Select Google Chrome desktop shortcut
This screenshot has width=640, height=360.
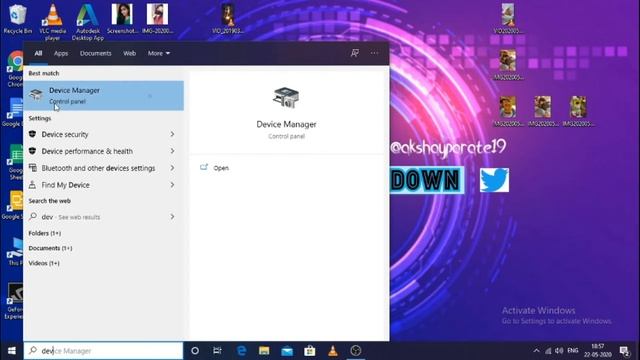(x=15, y=69)
